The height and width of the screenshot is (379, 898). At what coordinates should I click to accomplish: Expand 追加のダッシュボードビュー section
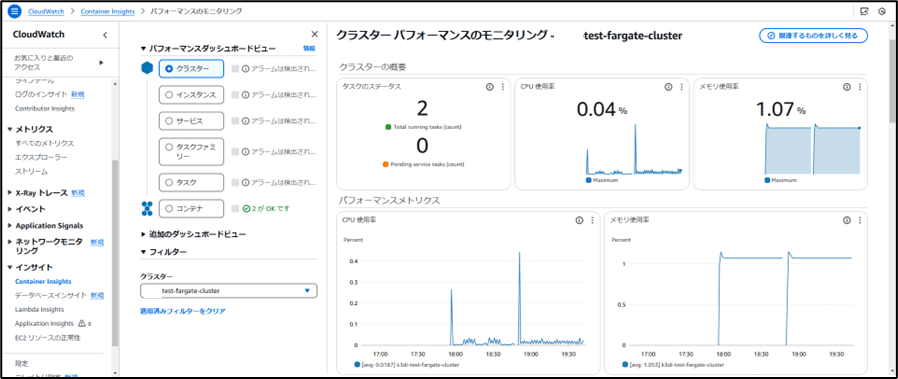point(143,234)
